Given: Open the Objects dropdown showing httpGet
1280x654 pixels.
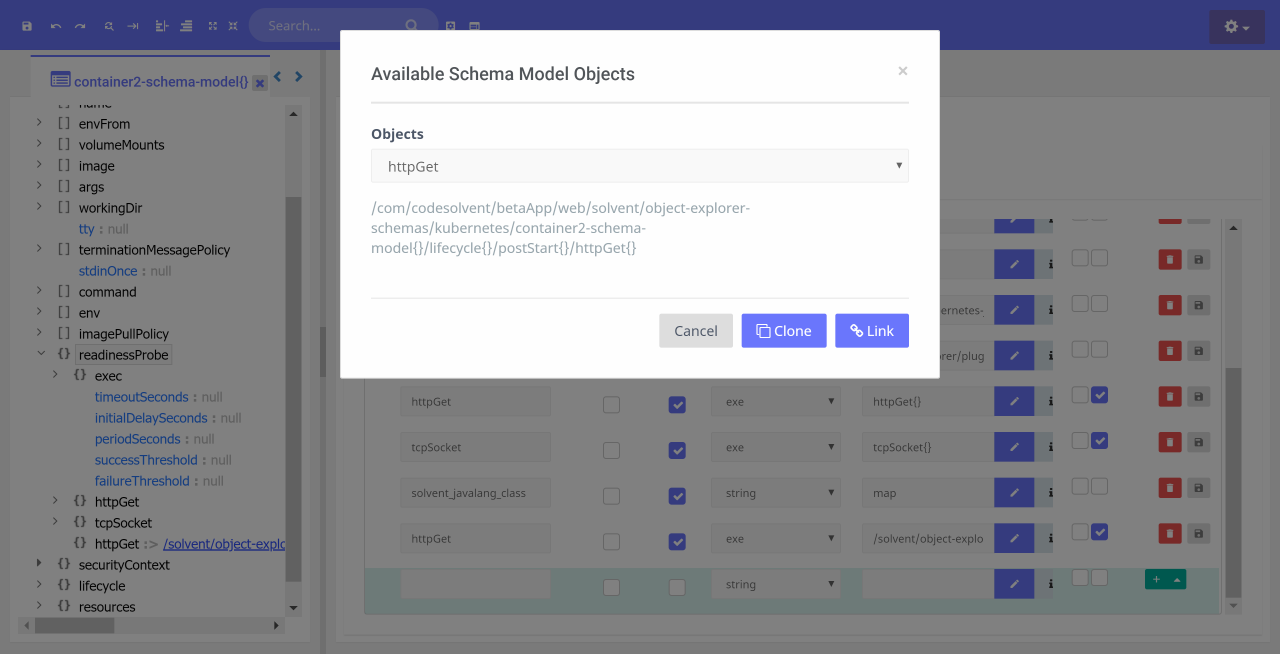Looking at the screenshot, I should (x=639, y=166).
